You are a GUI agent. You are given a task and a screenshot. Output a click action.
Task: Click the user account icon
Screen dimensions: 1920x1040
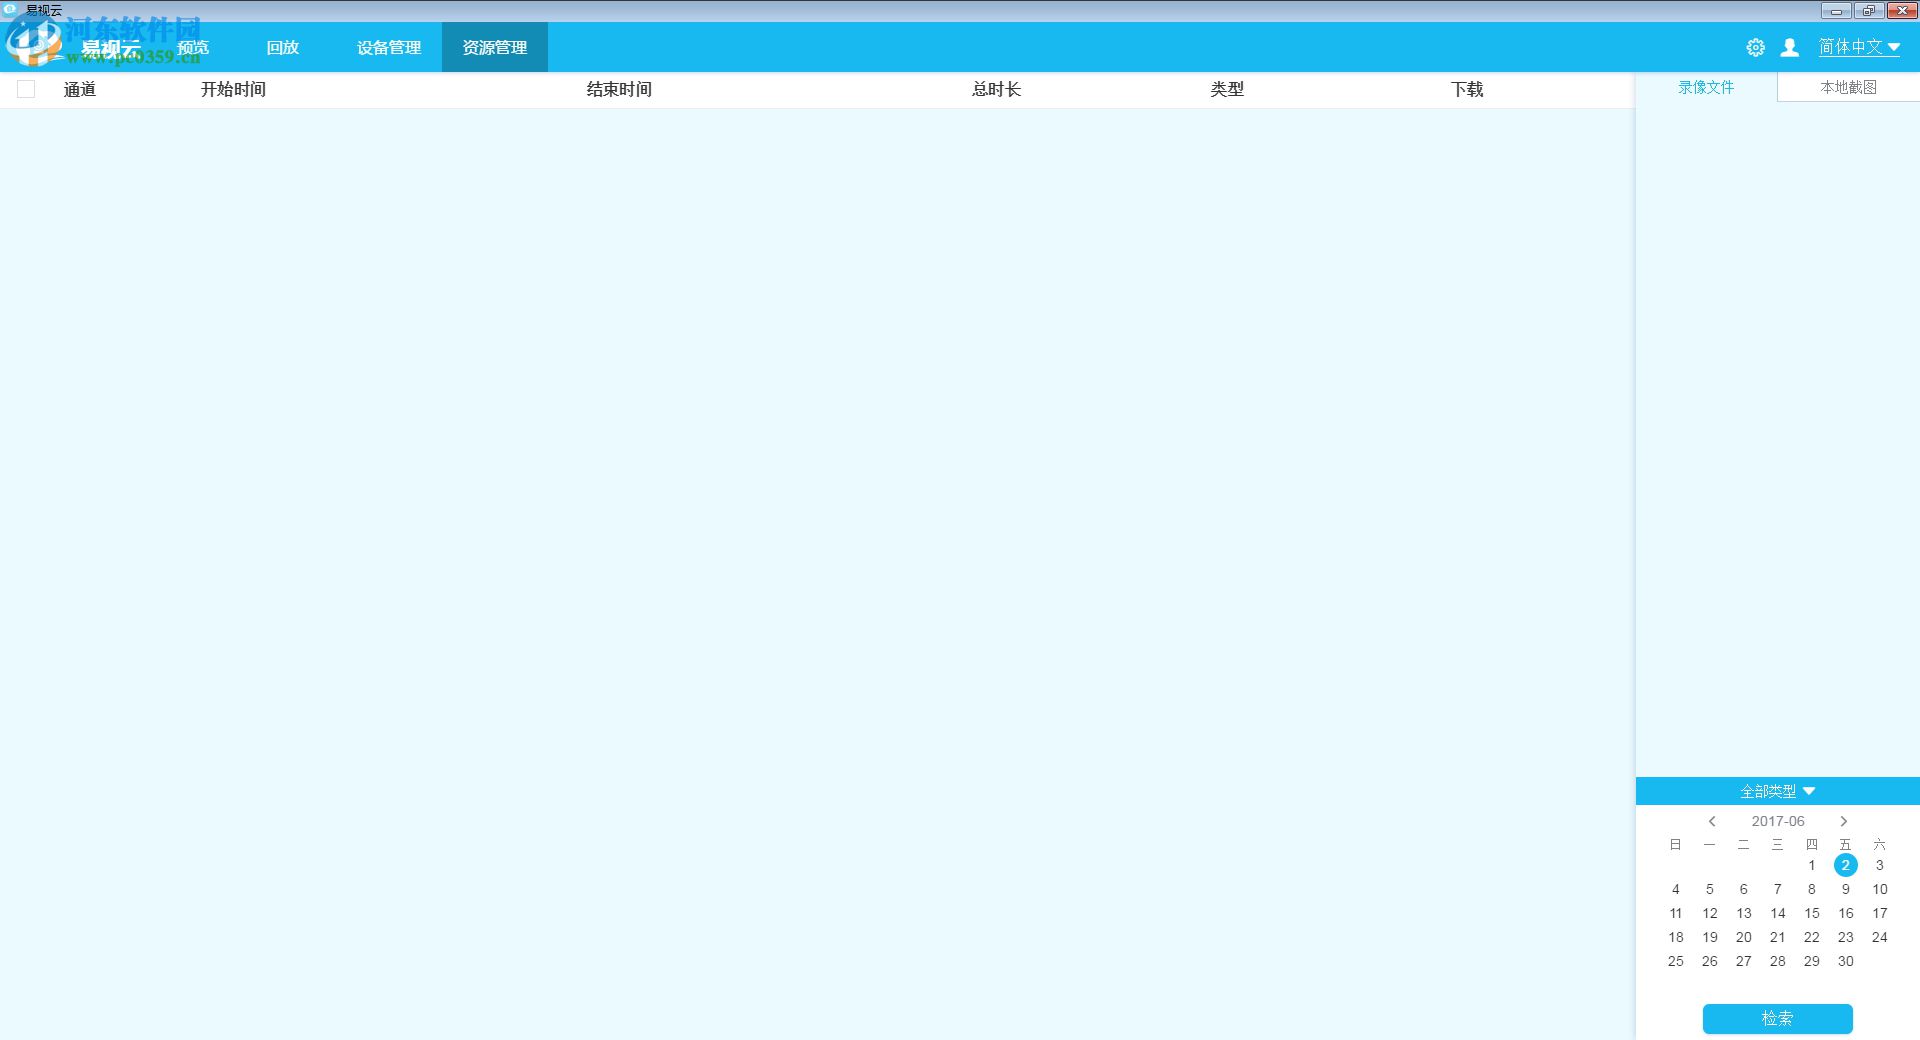click(x=1790, y=47)
